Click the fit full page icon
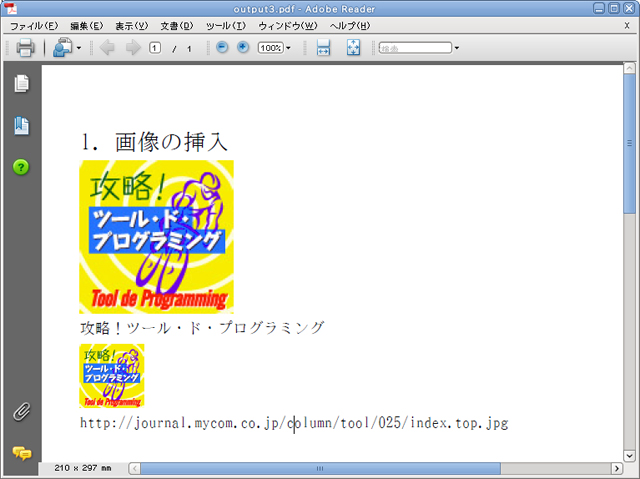640x479 pixels. (353, 48)
